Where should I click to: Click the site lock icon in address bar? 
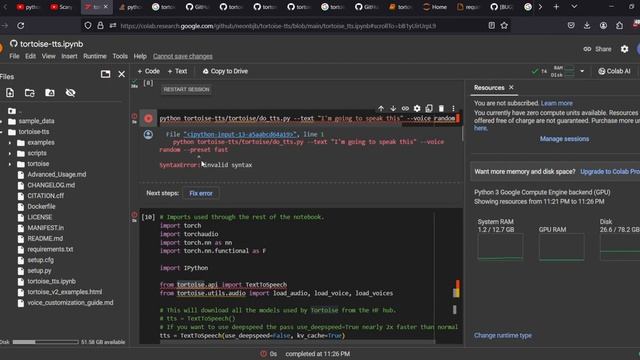pos(100,25)
